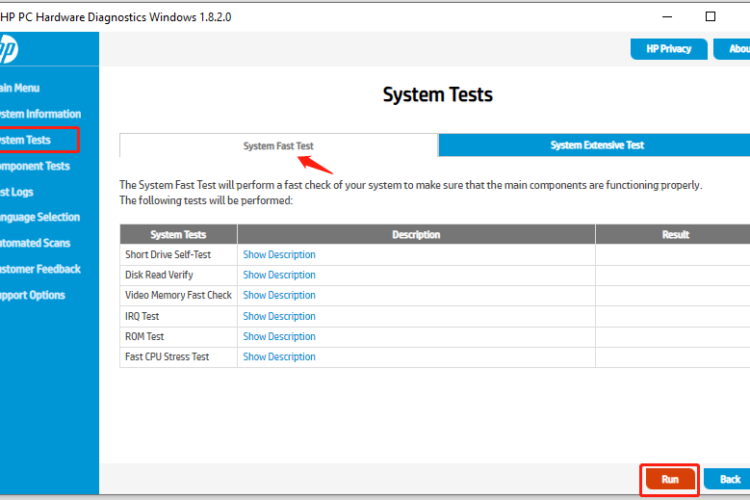Open Test Logs from sidebar

click(22, 192)
